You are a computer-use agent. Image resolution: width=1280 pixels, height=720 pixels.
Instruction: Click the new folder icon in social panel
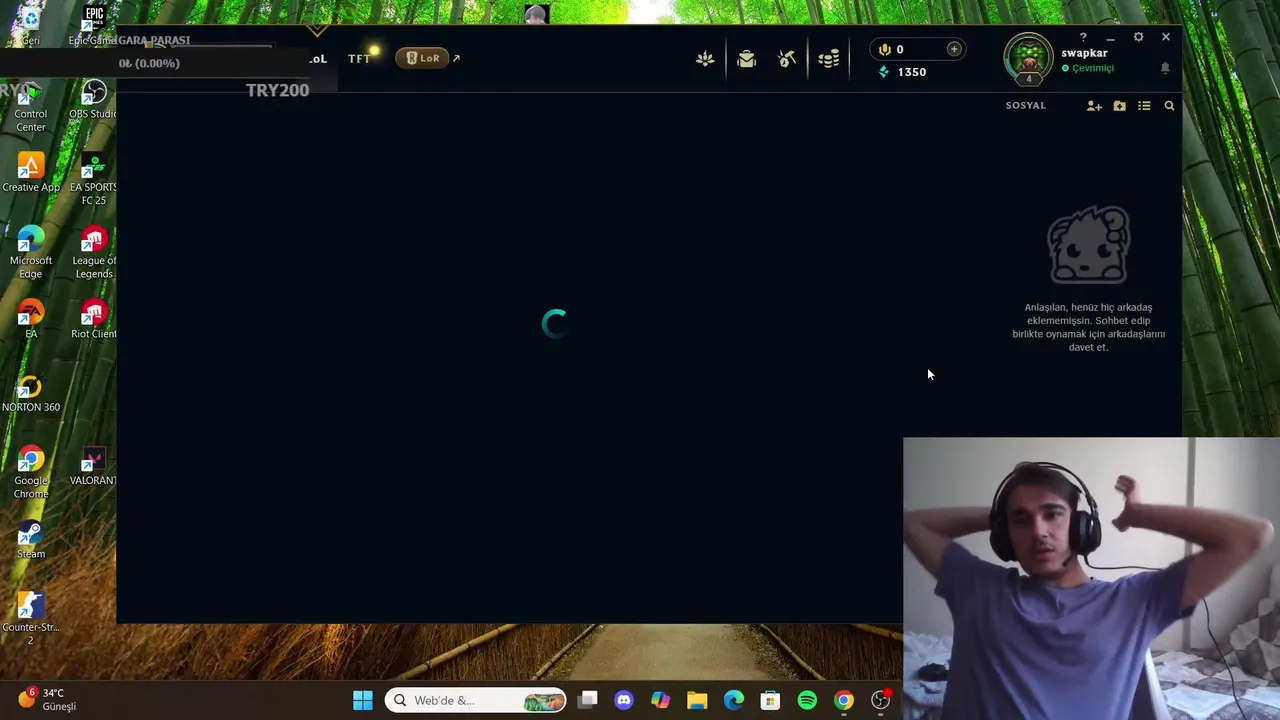click(x=1119, y=106)
